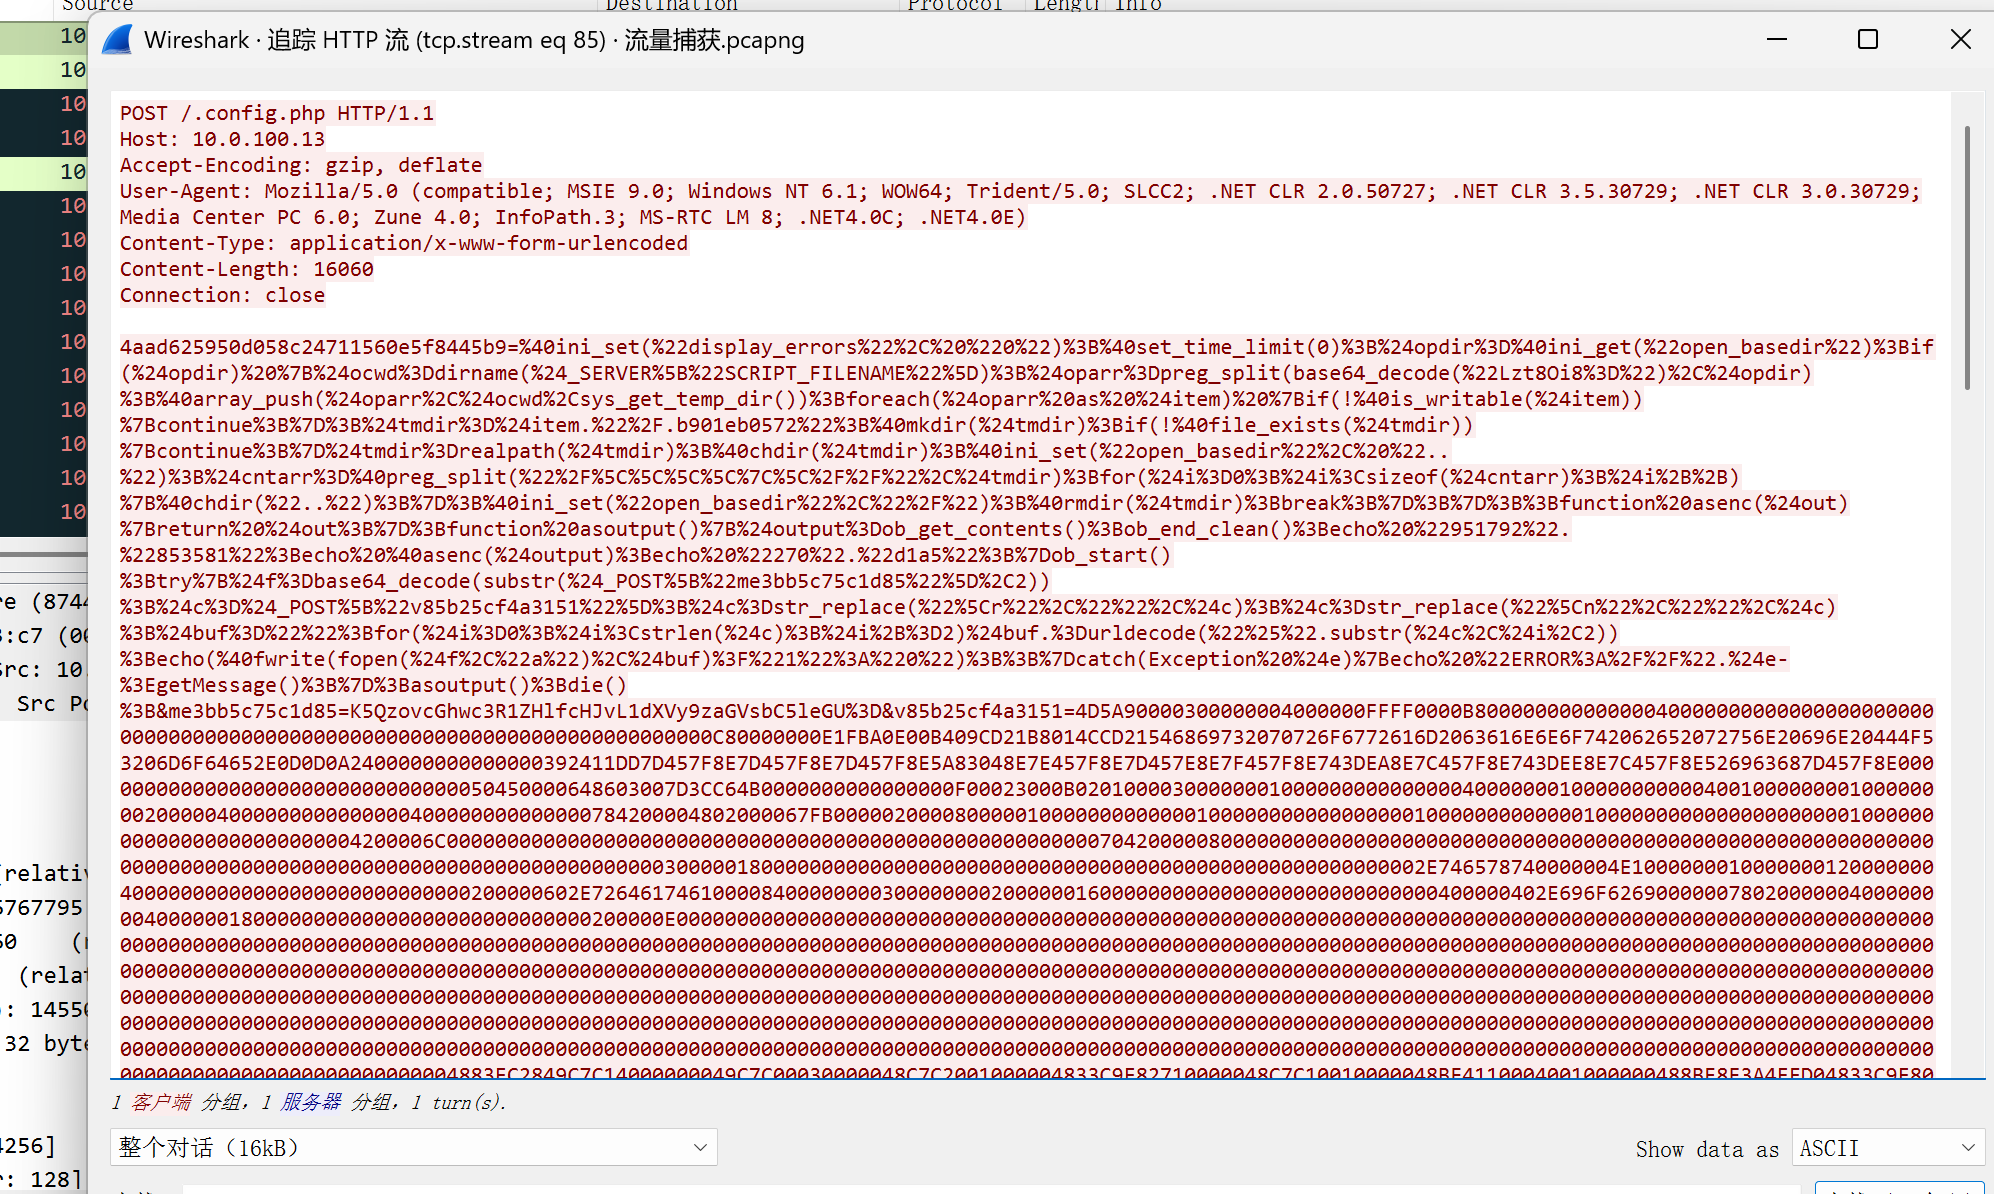Click the find text field at bottom
The image size is (1994, 1194).
[x=990, y=1189]
